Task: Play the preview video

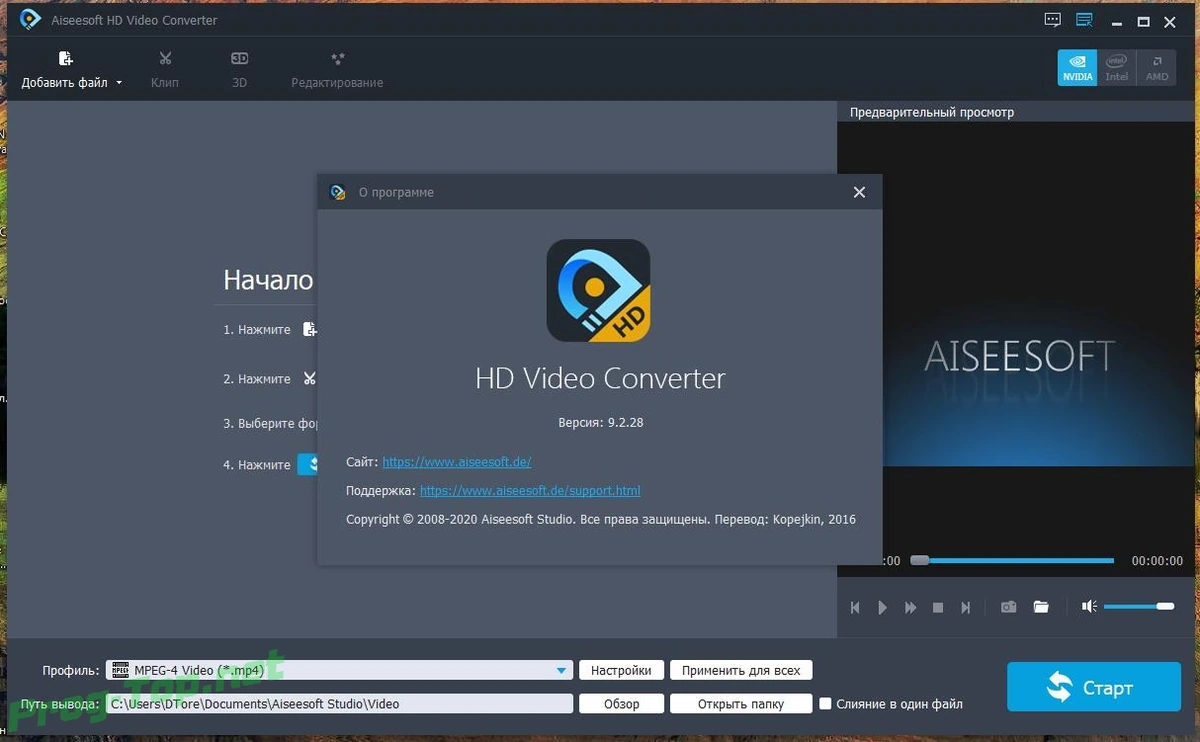Action: pos(882,607)
